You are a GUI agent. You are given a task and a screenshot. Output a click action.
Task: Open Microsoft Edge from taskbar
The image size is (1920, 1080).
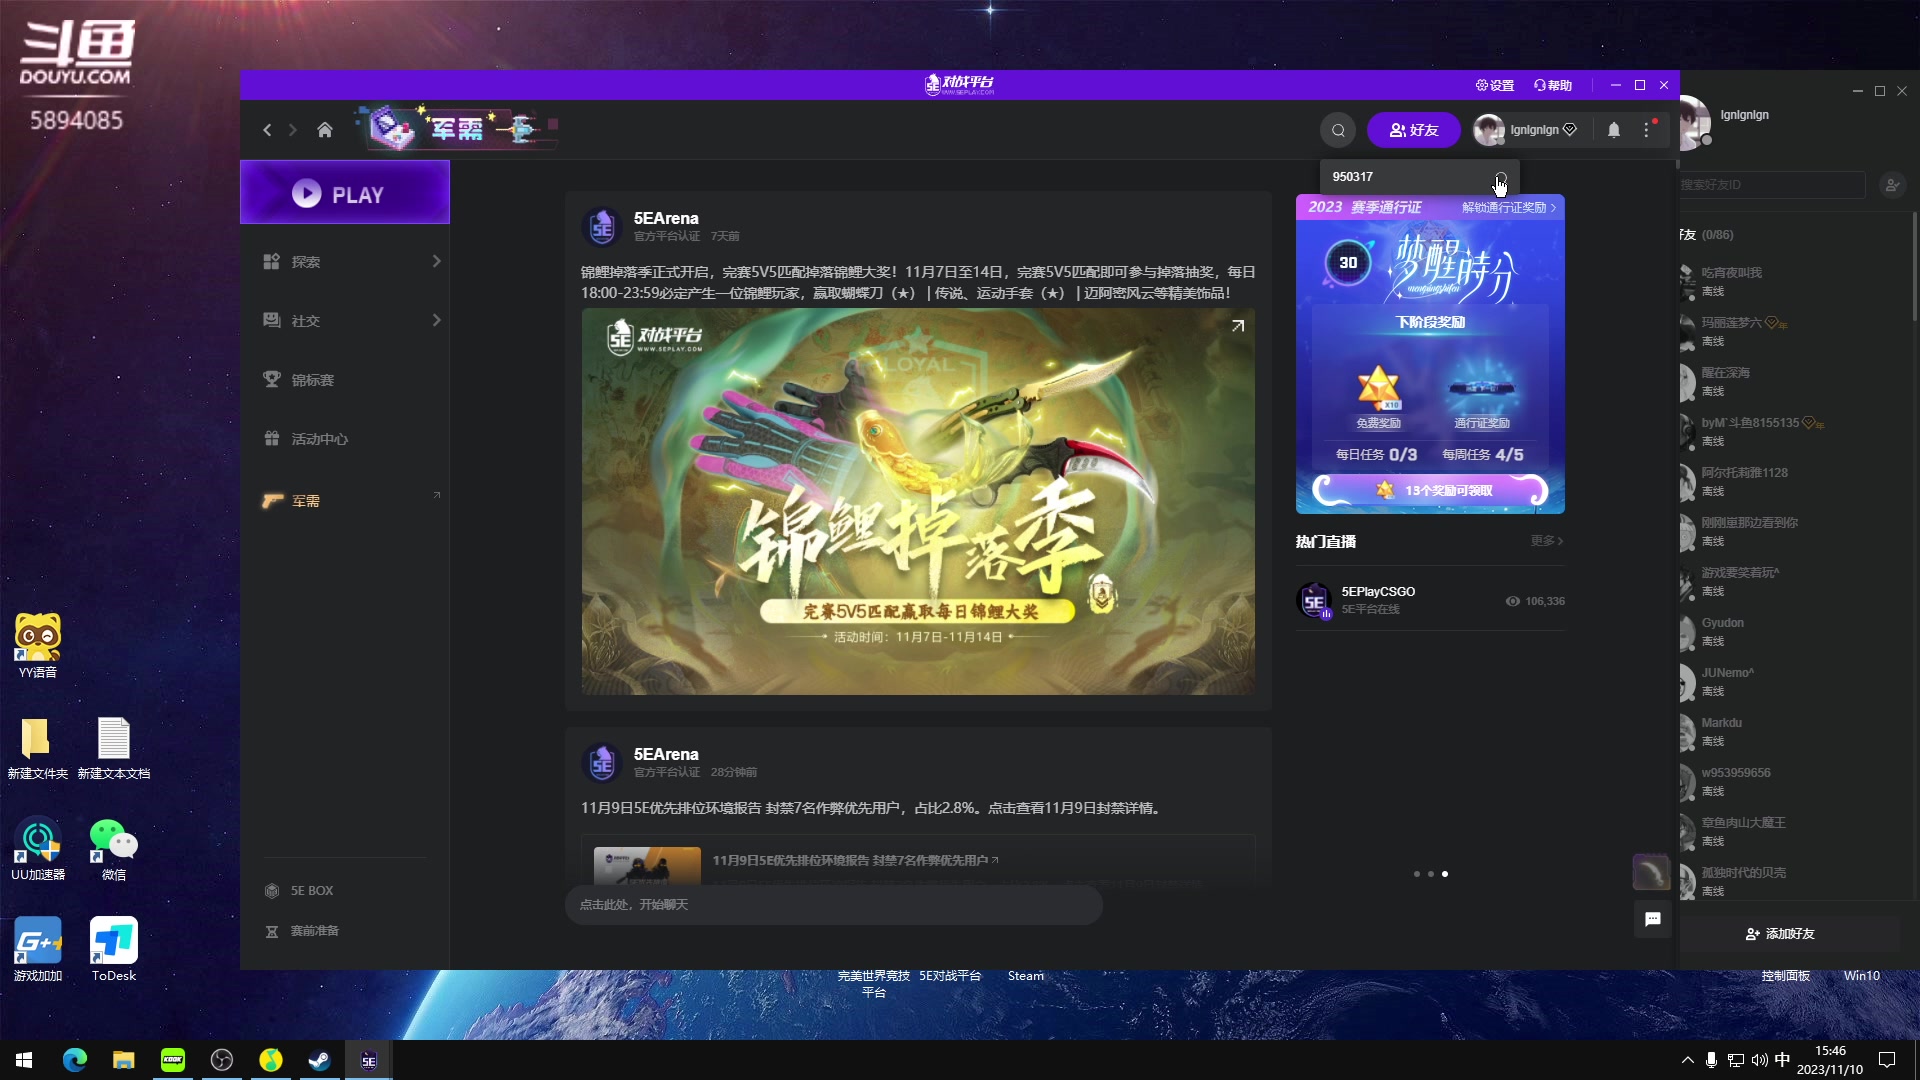click(75, 1060)
